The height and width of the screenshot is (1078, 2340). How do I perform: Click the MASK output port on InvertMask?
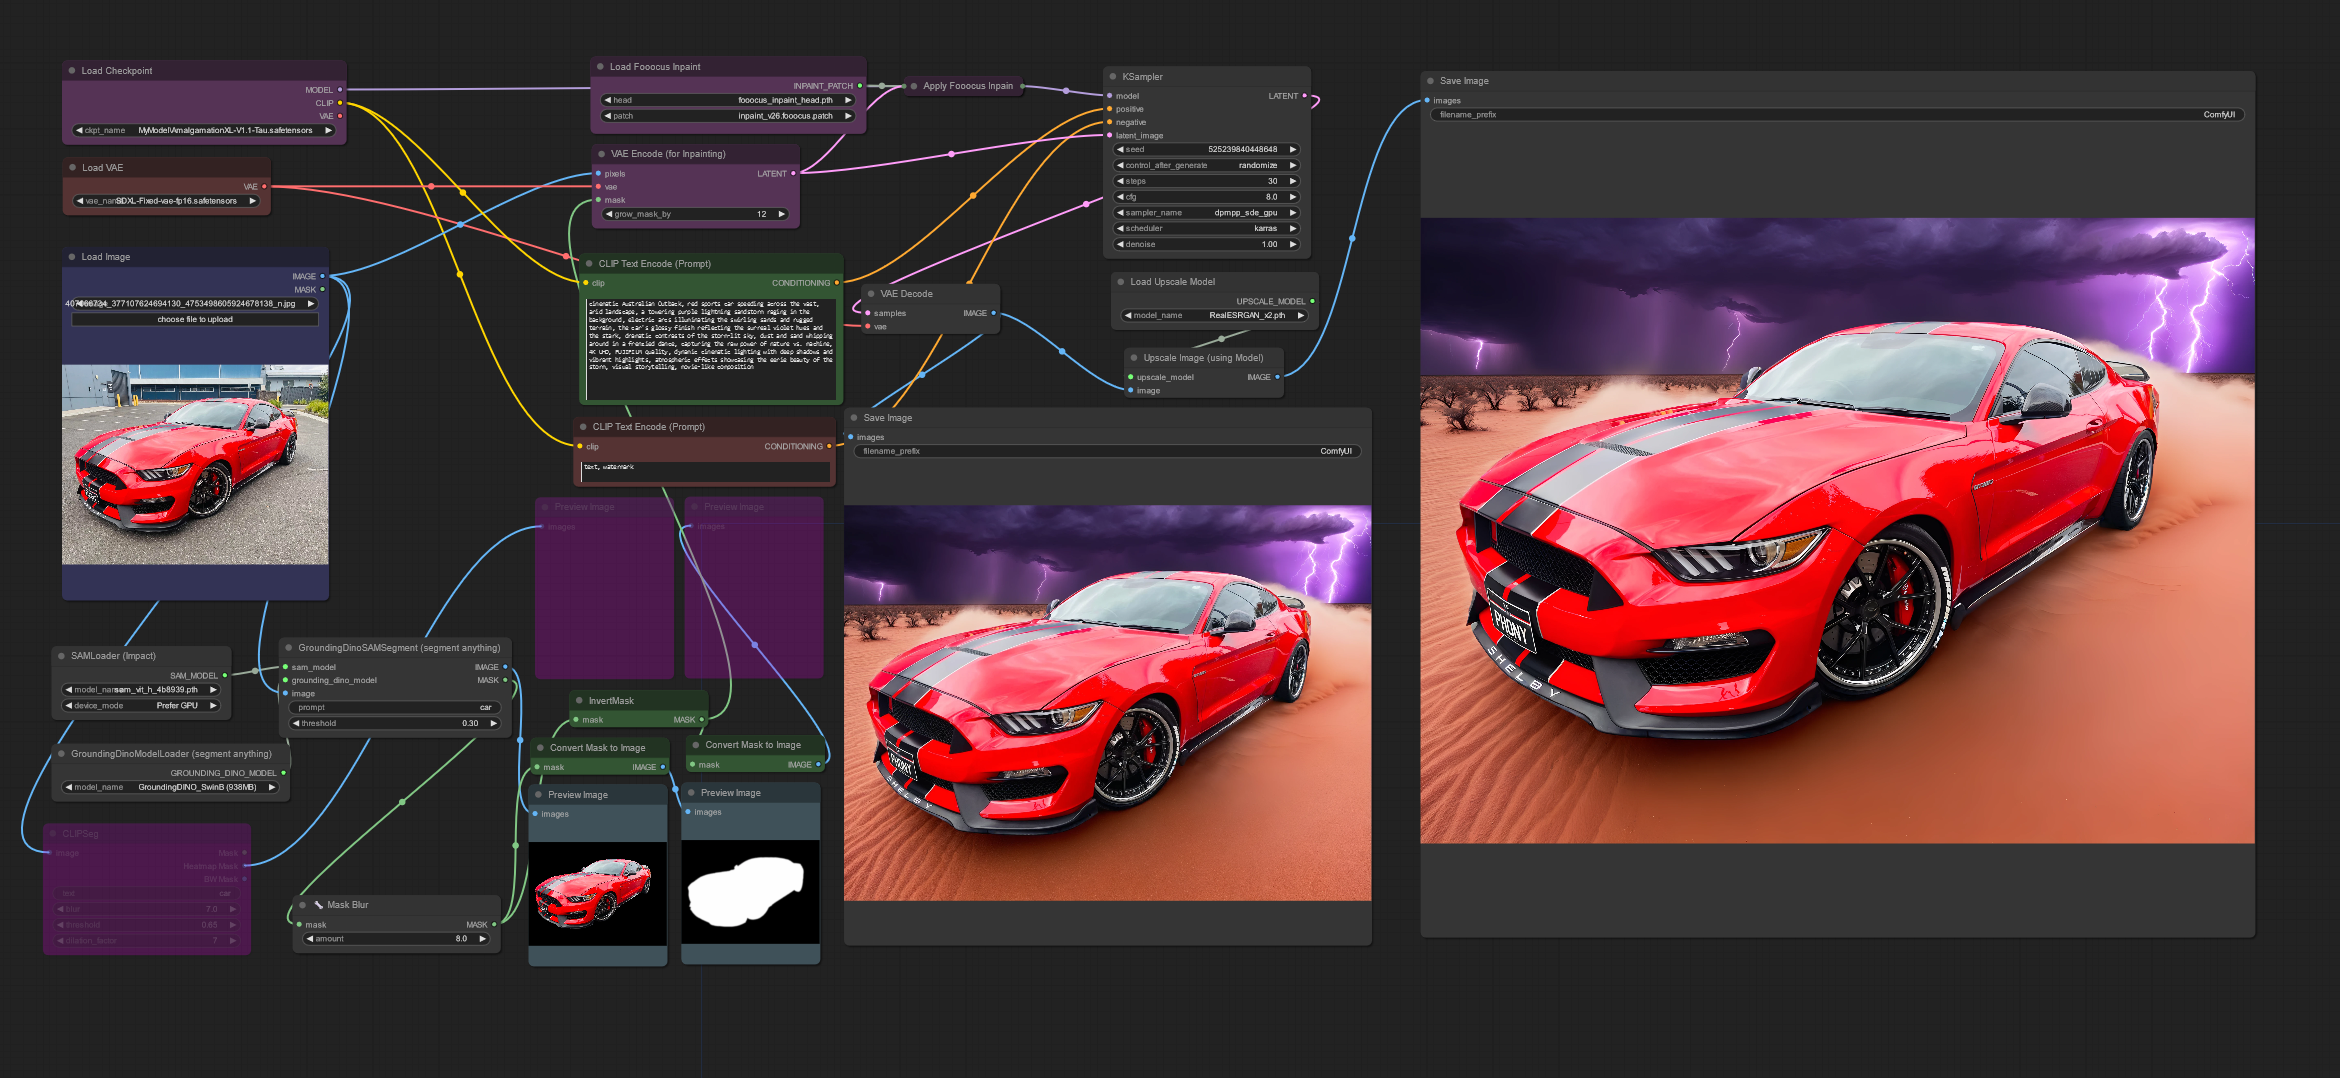tap(702, 720)
